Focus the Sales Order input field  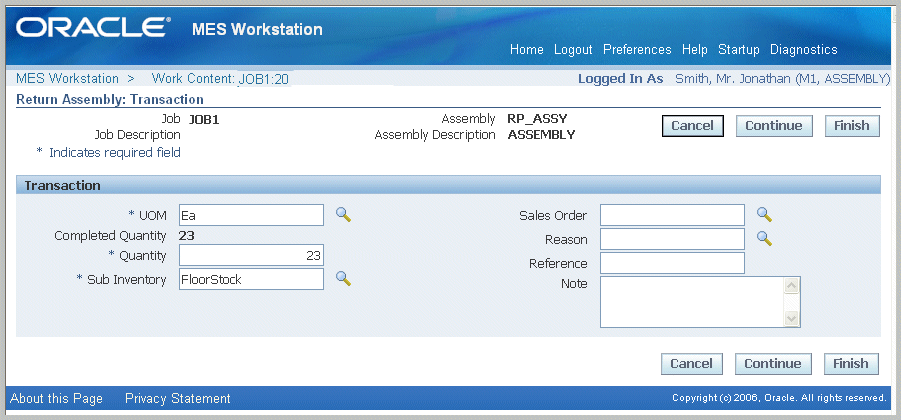(x=672, y=215)
